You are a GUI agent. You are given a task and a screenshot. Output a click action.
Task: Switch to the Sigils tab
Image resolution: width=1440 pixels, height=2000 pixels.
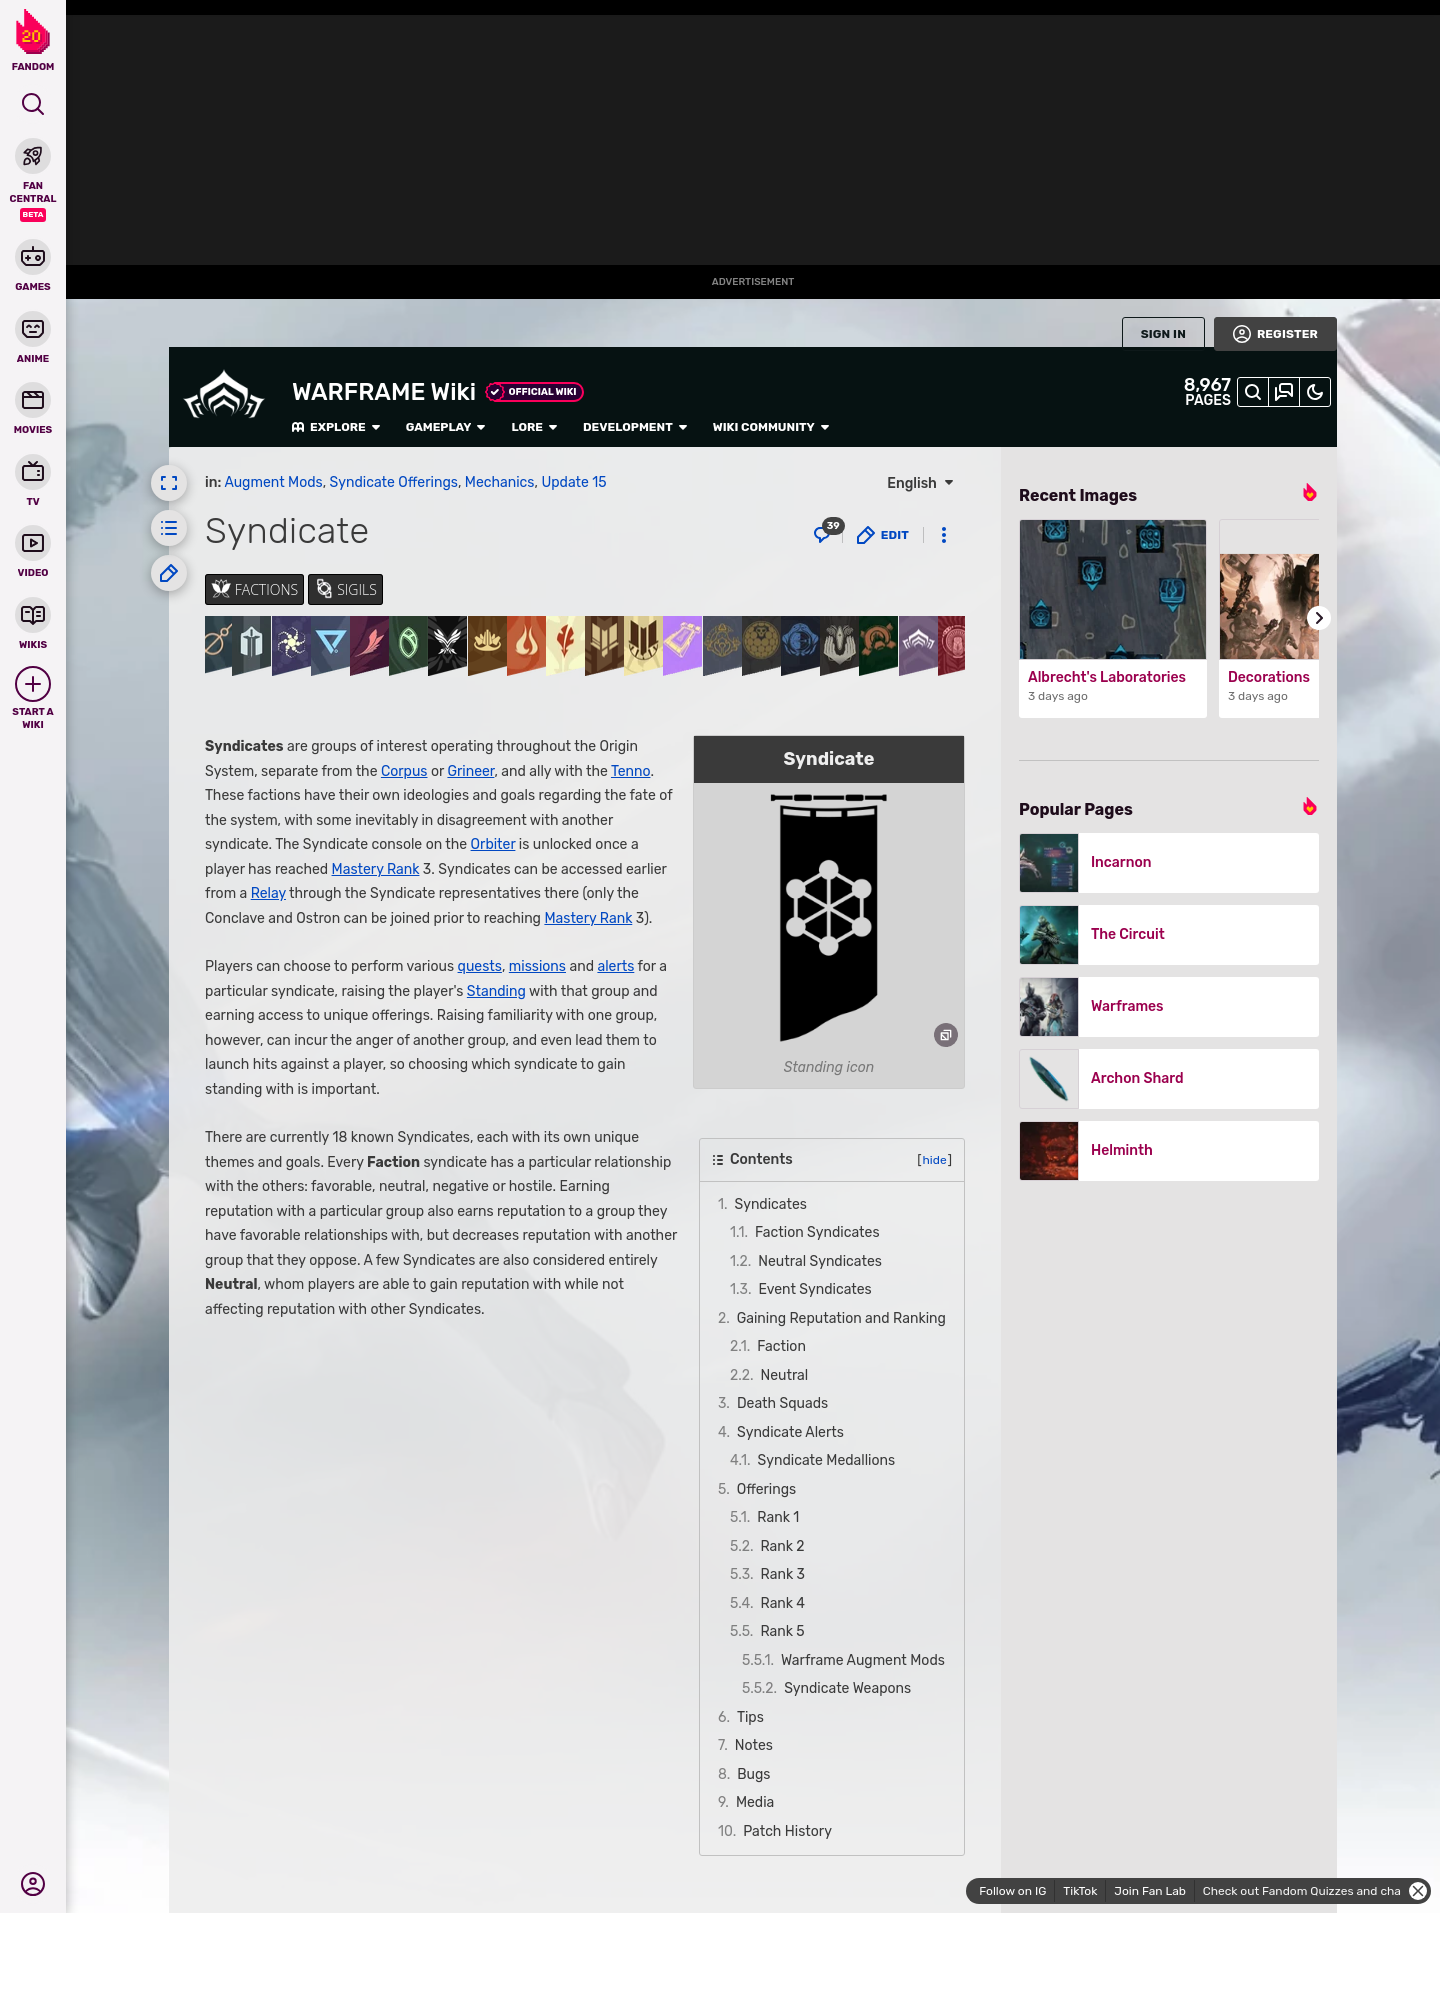coord(346,590)
